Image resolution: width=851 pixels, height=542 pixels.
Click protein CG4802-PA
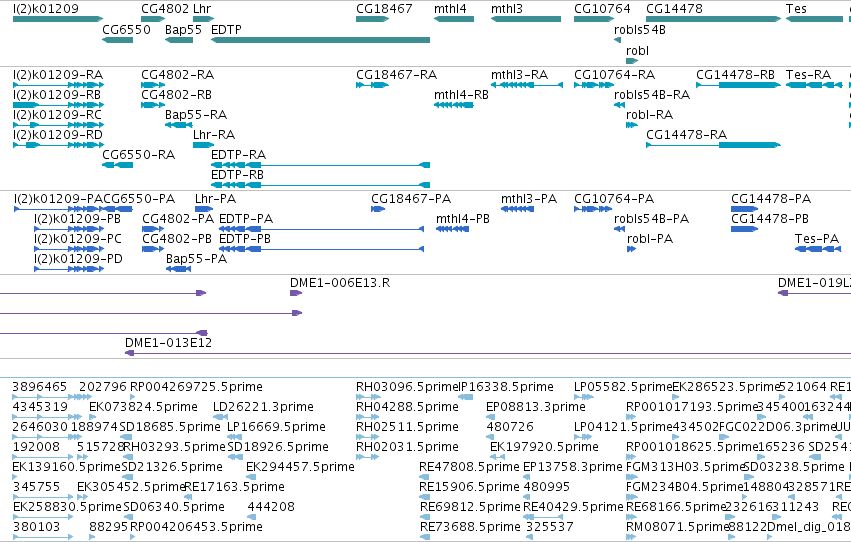[178, 219]
